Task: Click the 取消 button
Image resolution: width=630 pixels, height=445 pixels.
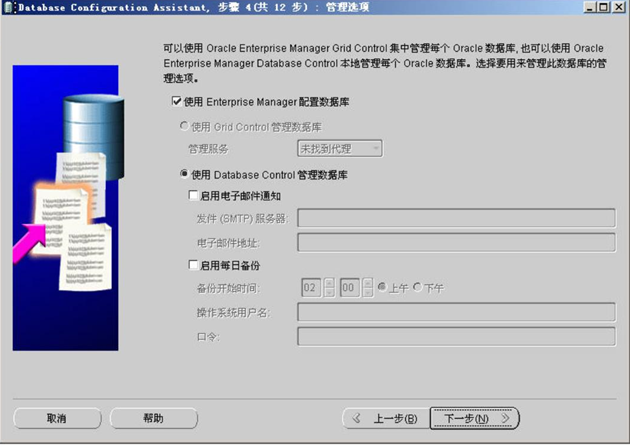Action: click(57, 418)
